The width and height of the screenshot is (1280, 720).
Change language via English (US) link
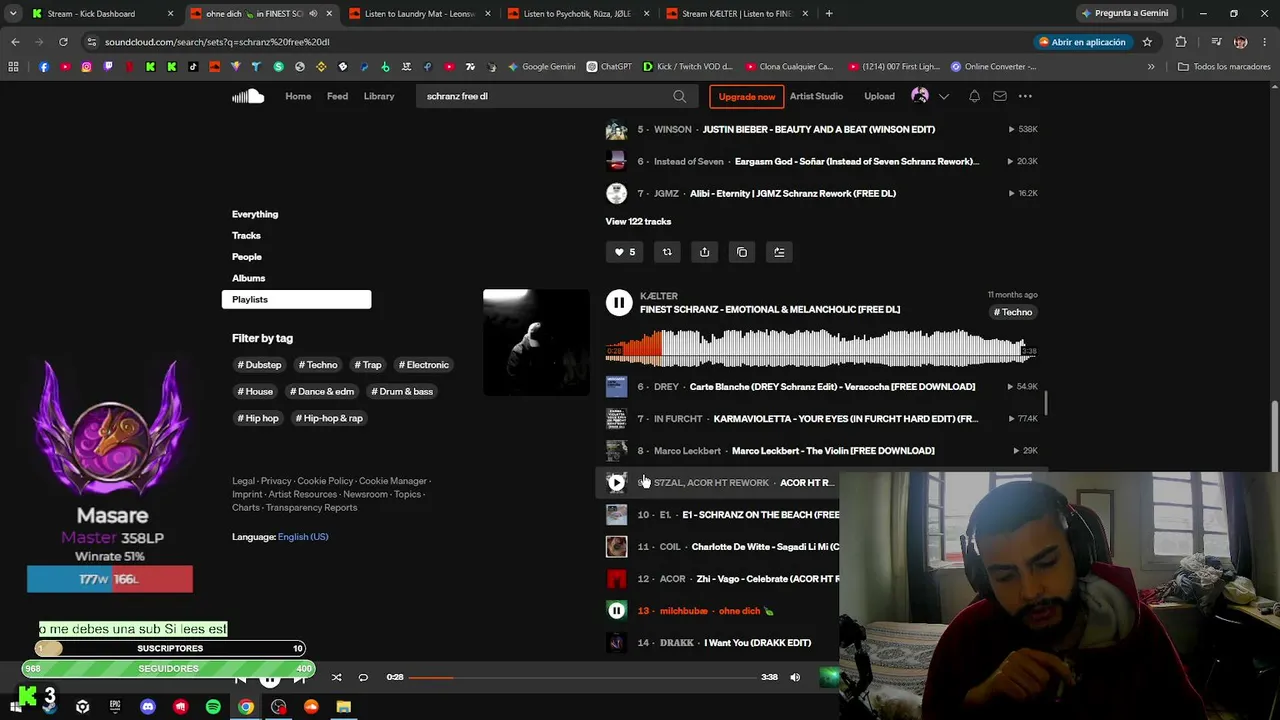(x=303, y=537)
